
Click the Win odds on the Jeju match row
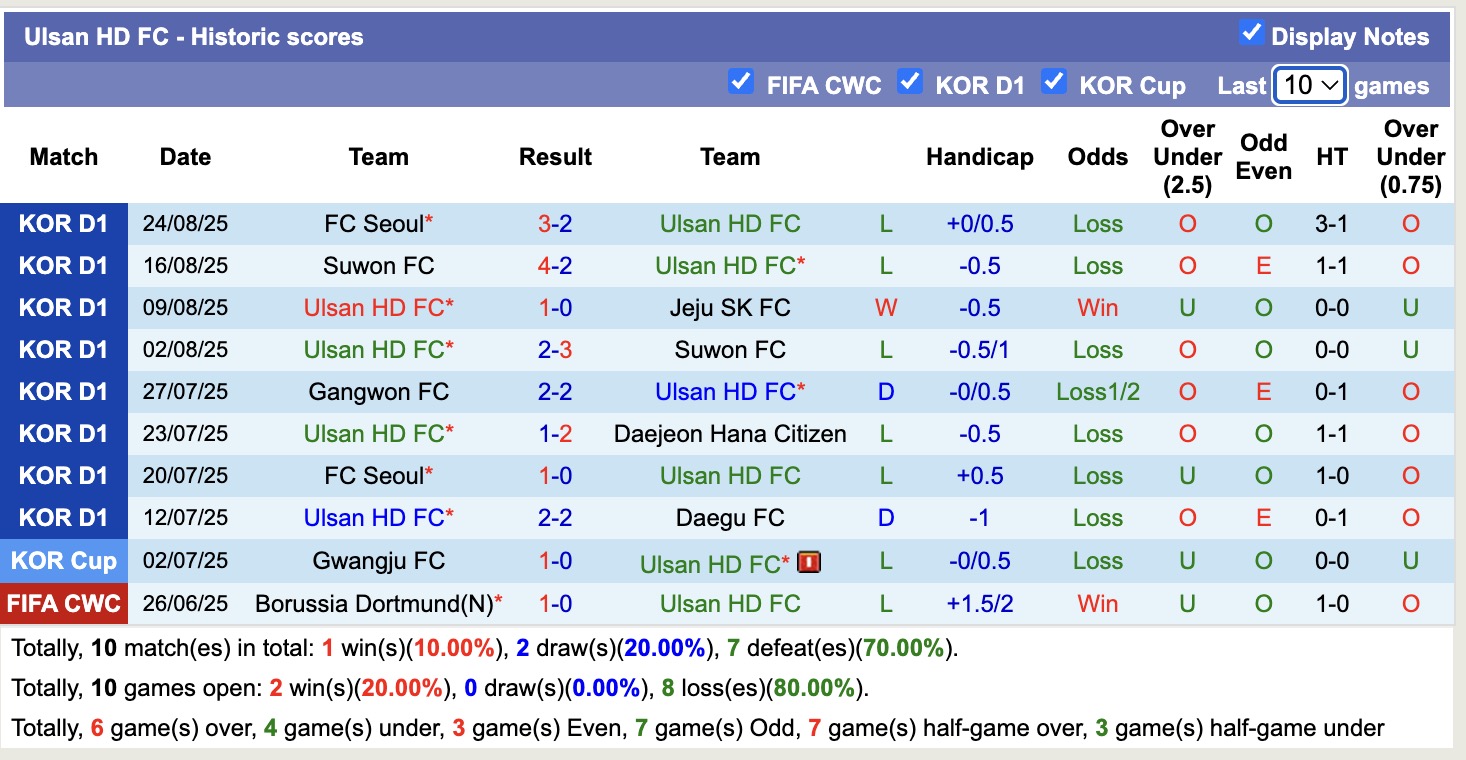pos(1097,307)
